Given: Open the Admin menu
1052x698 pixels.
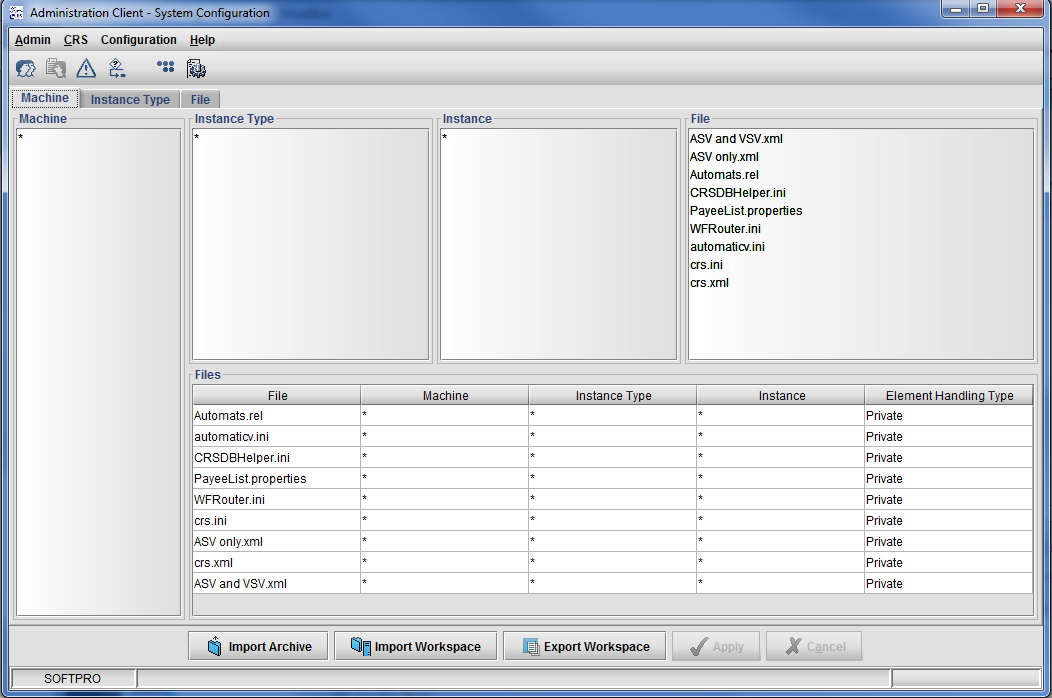Looking at the screenshot, I should click(32, 40).
